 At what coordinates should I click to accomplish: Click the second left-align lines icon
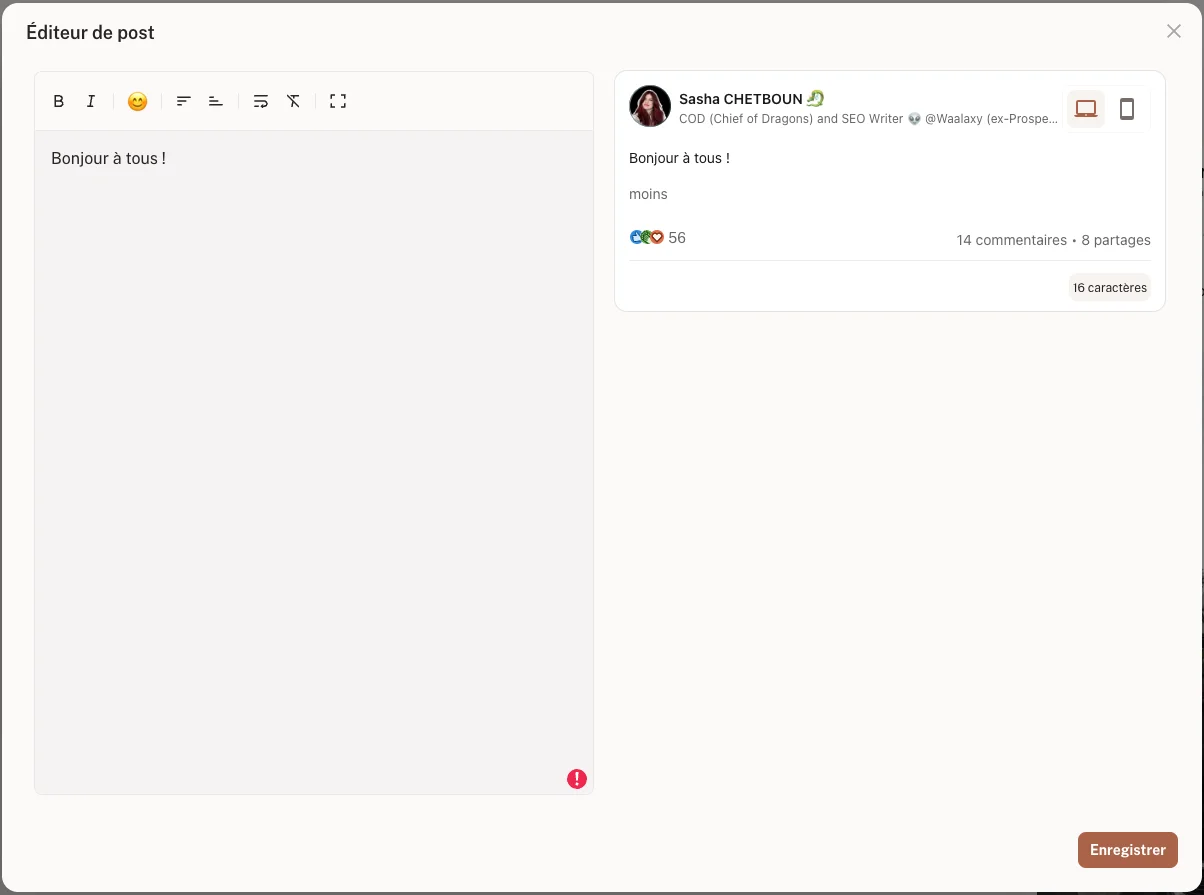pyautogui.click(x=215, y=101)
